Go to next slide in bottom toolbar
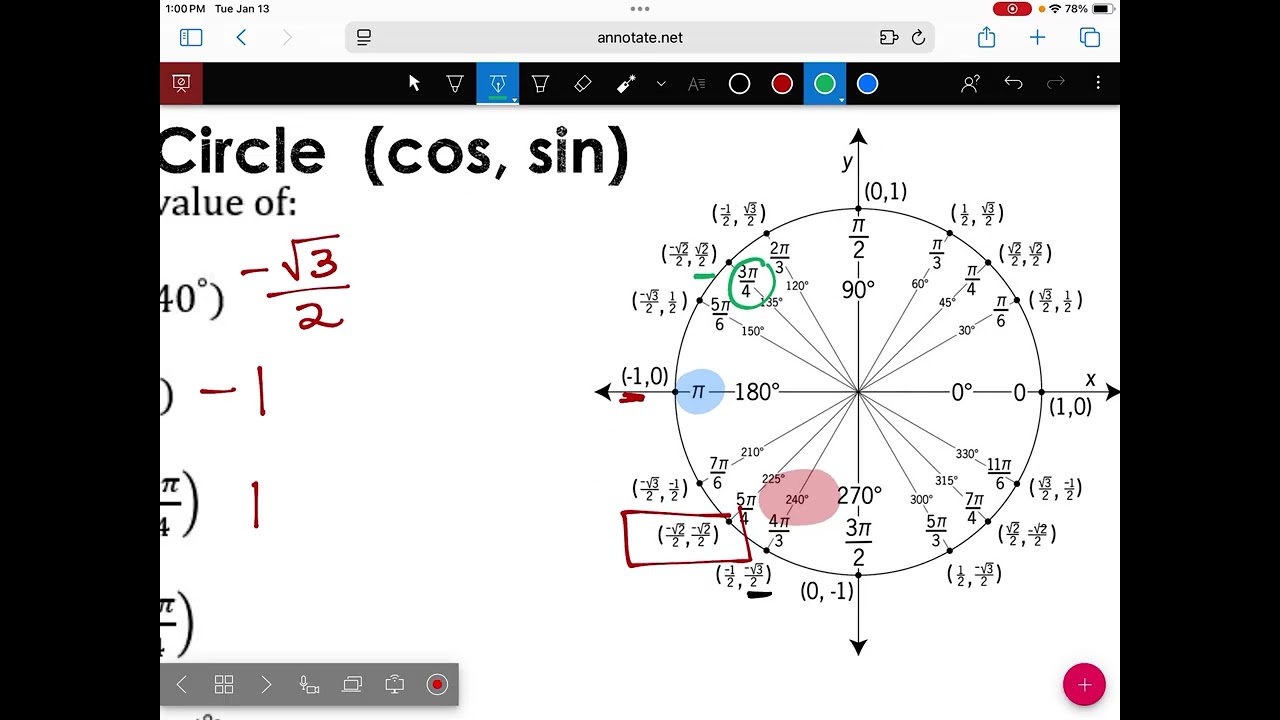1280x720 pixels. pyautogui.click(x=266, y=684)
